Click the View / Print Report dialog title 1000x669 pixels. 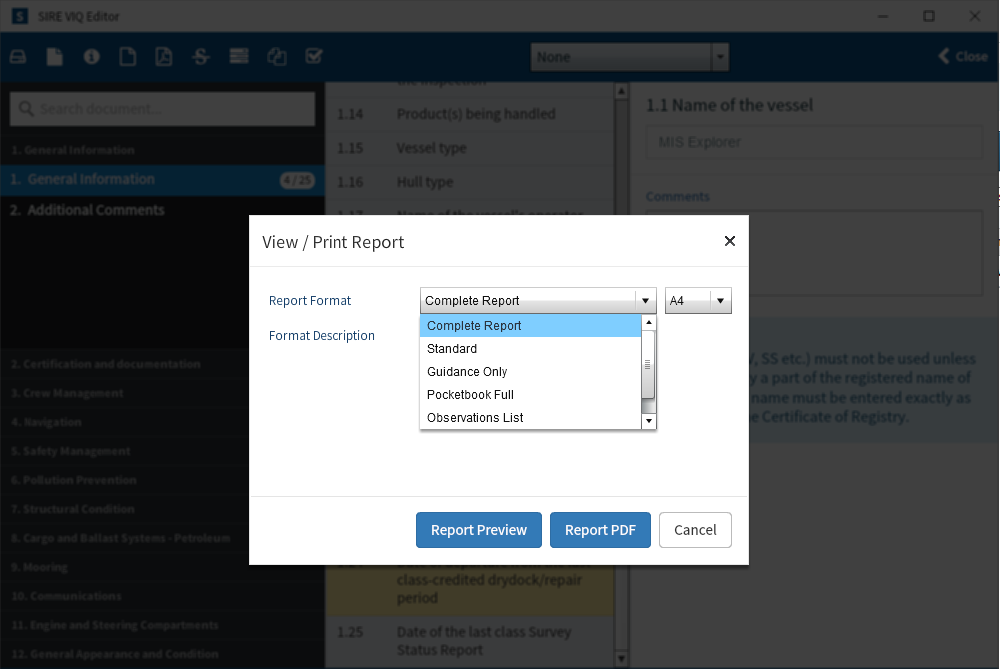point(333,242)
